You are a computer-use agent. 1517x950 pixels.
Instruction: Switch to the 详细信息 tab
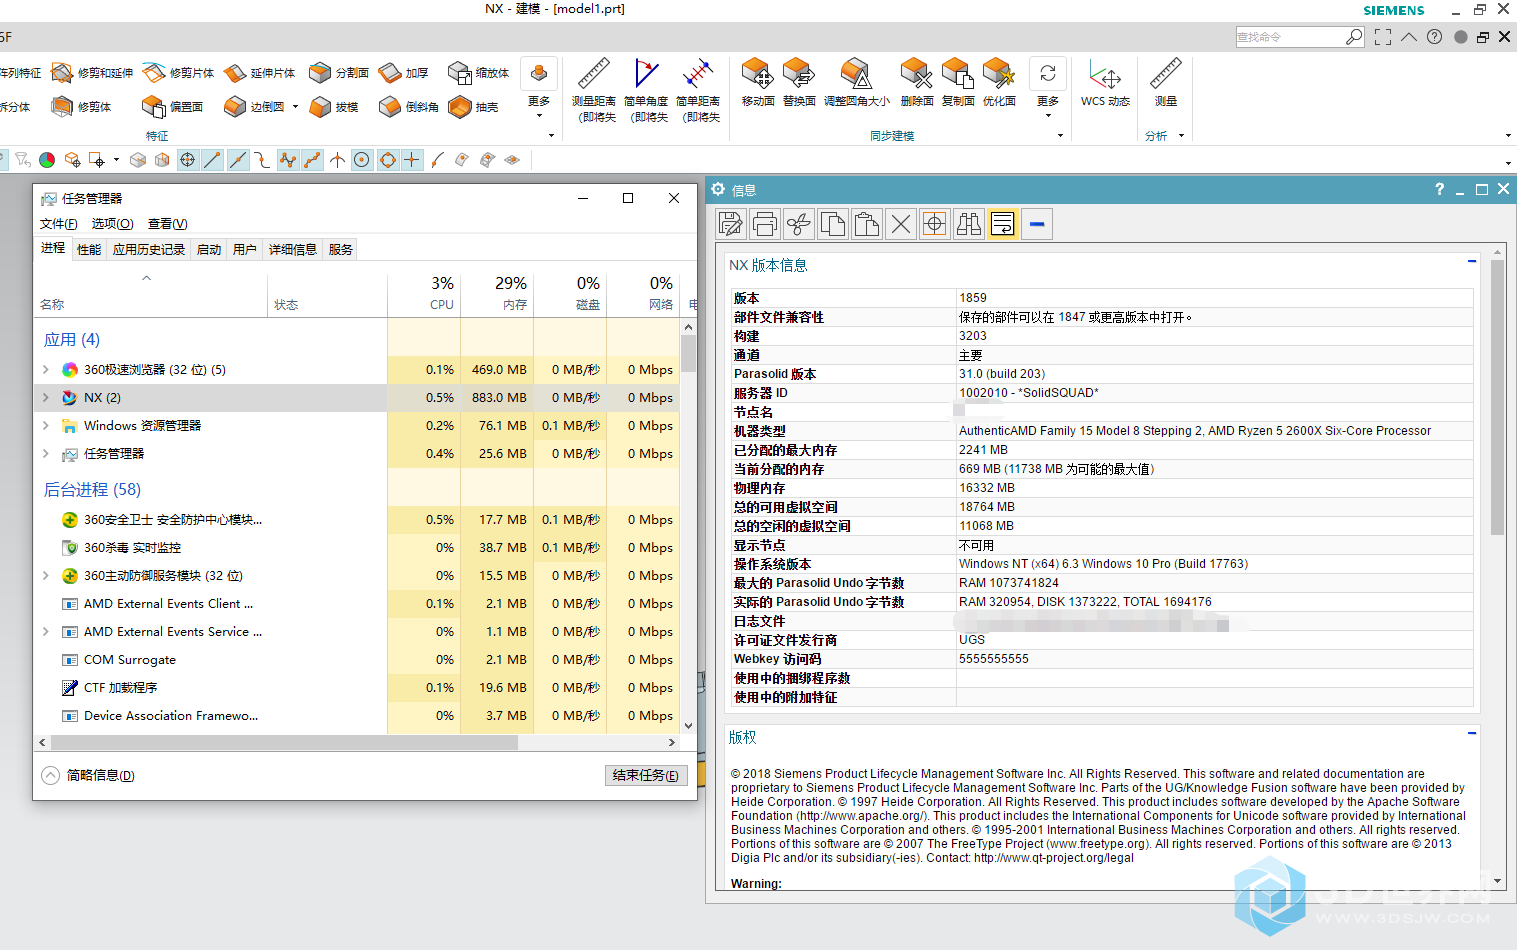(x=293, y=250)
